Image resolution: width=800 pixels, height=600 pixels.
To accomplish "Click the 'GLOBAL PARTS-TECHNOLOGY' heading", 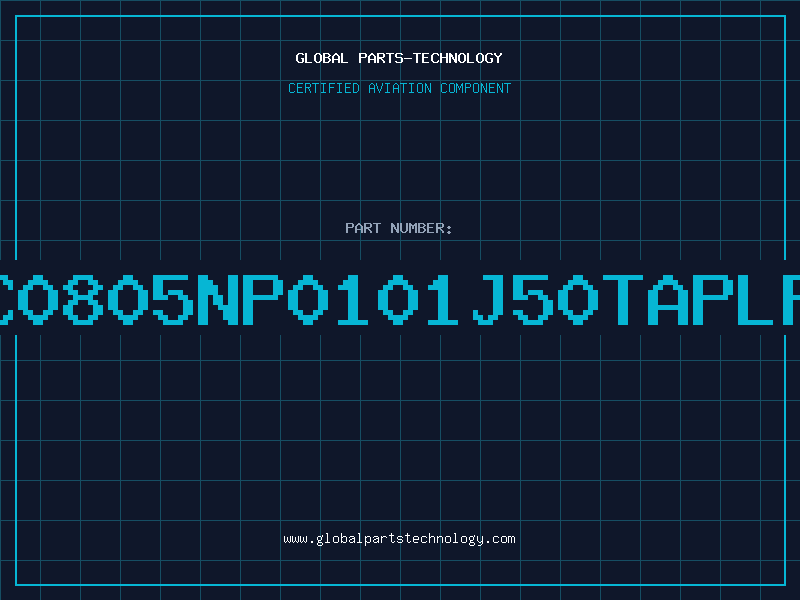I will click(x=399, y=58).
